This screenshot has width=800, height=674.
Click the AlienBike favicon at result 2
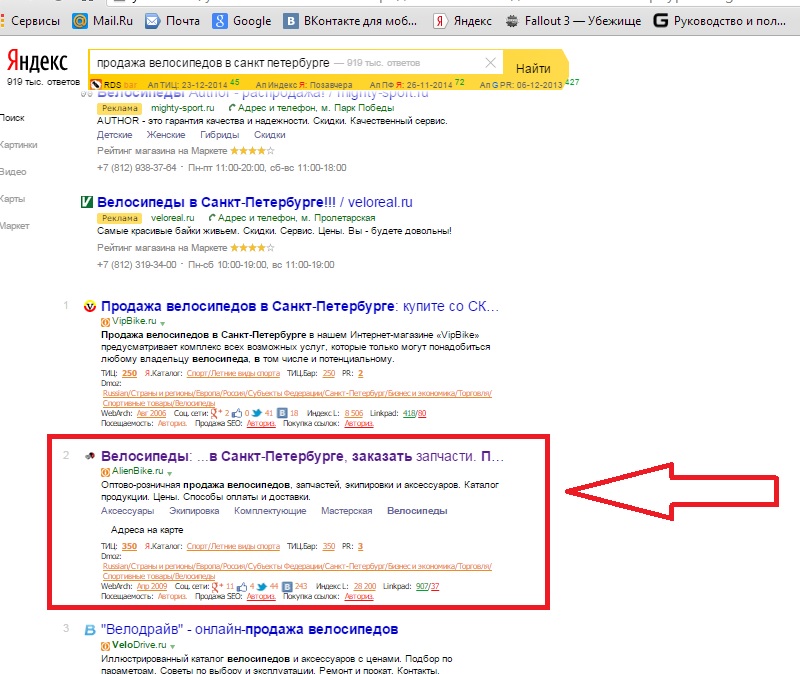[90, 456]
